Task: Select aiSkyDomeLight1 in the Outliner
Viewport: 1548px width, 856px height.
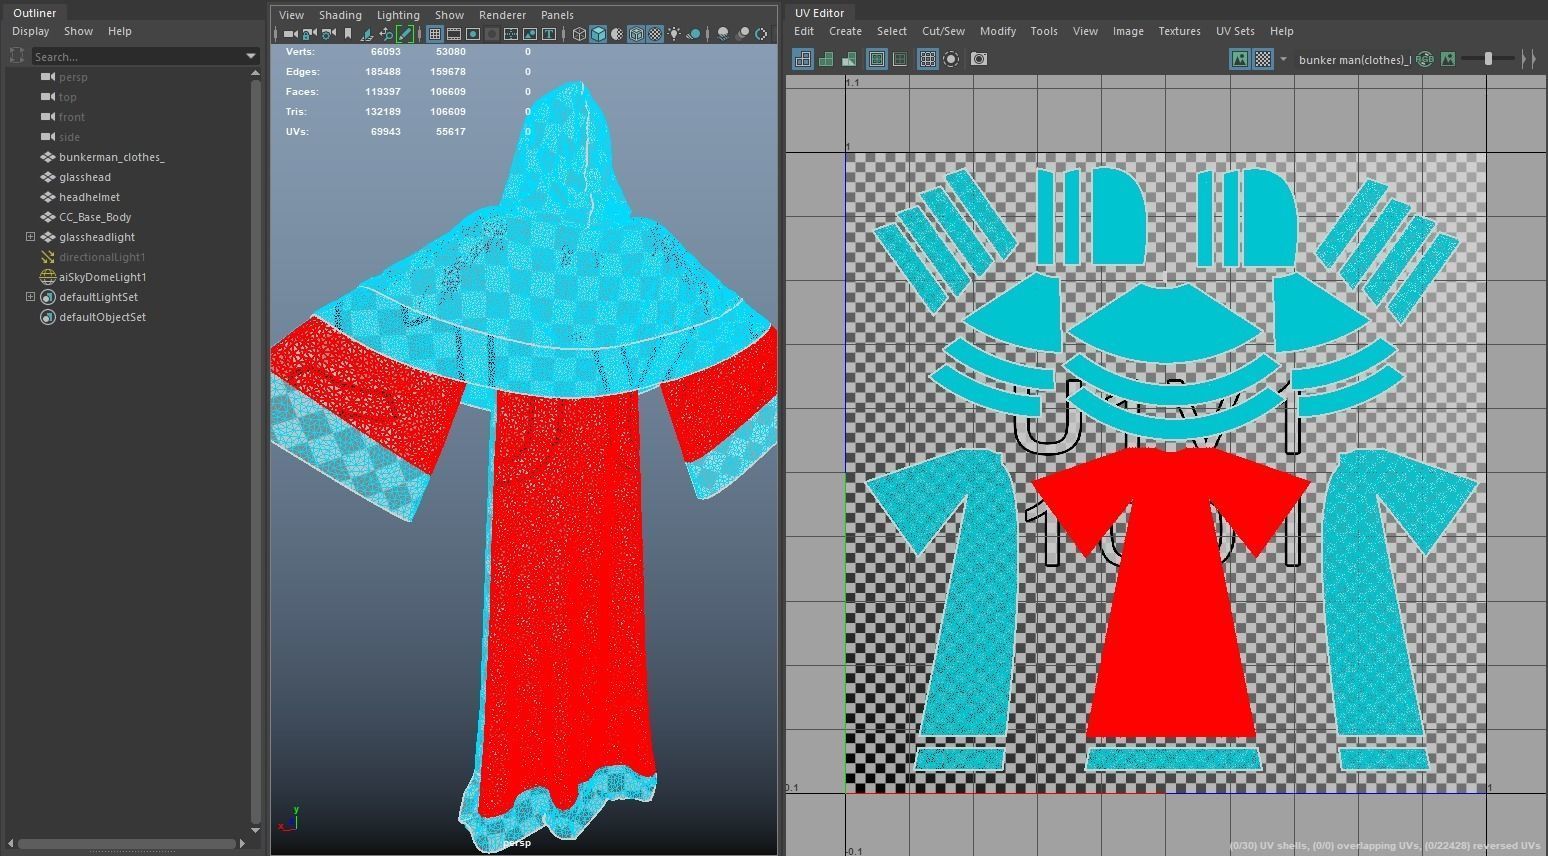Action: point(102,277)
